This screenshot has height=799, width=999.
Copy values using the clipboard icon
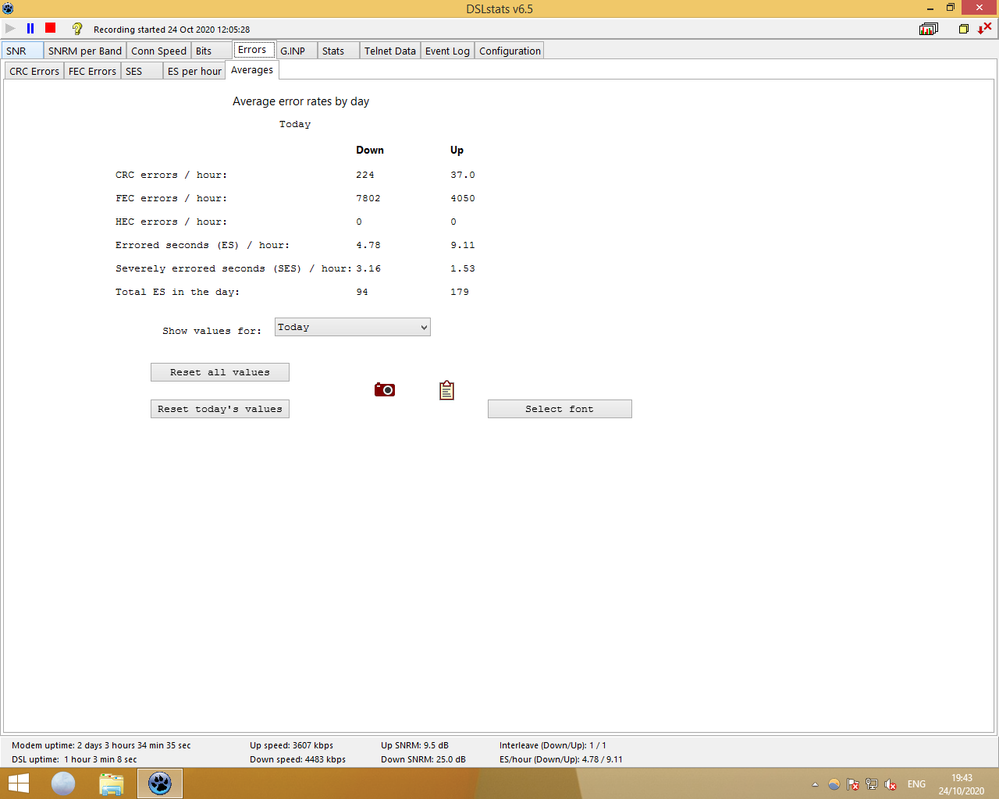click(x=447, y=390)
